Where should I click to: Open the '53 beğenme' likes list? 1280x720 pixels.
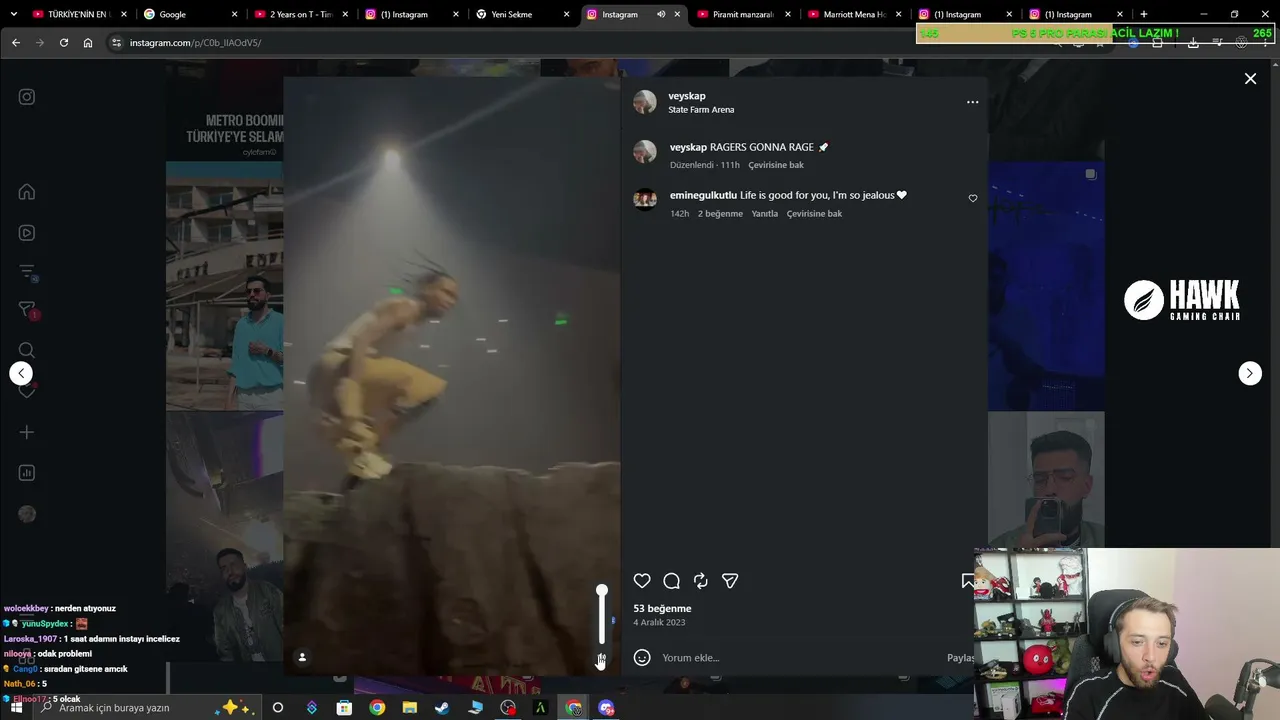(x=662, y=608)
